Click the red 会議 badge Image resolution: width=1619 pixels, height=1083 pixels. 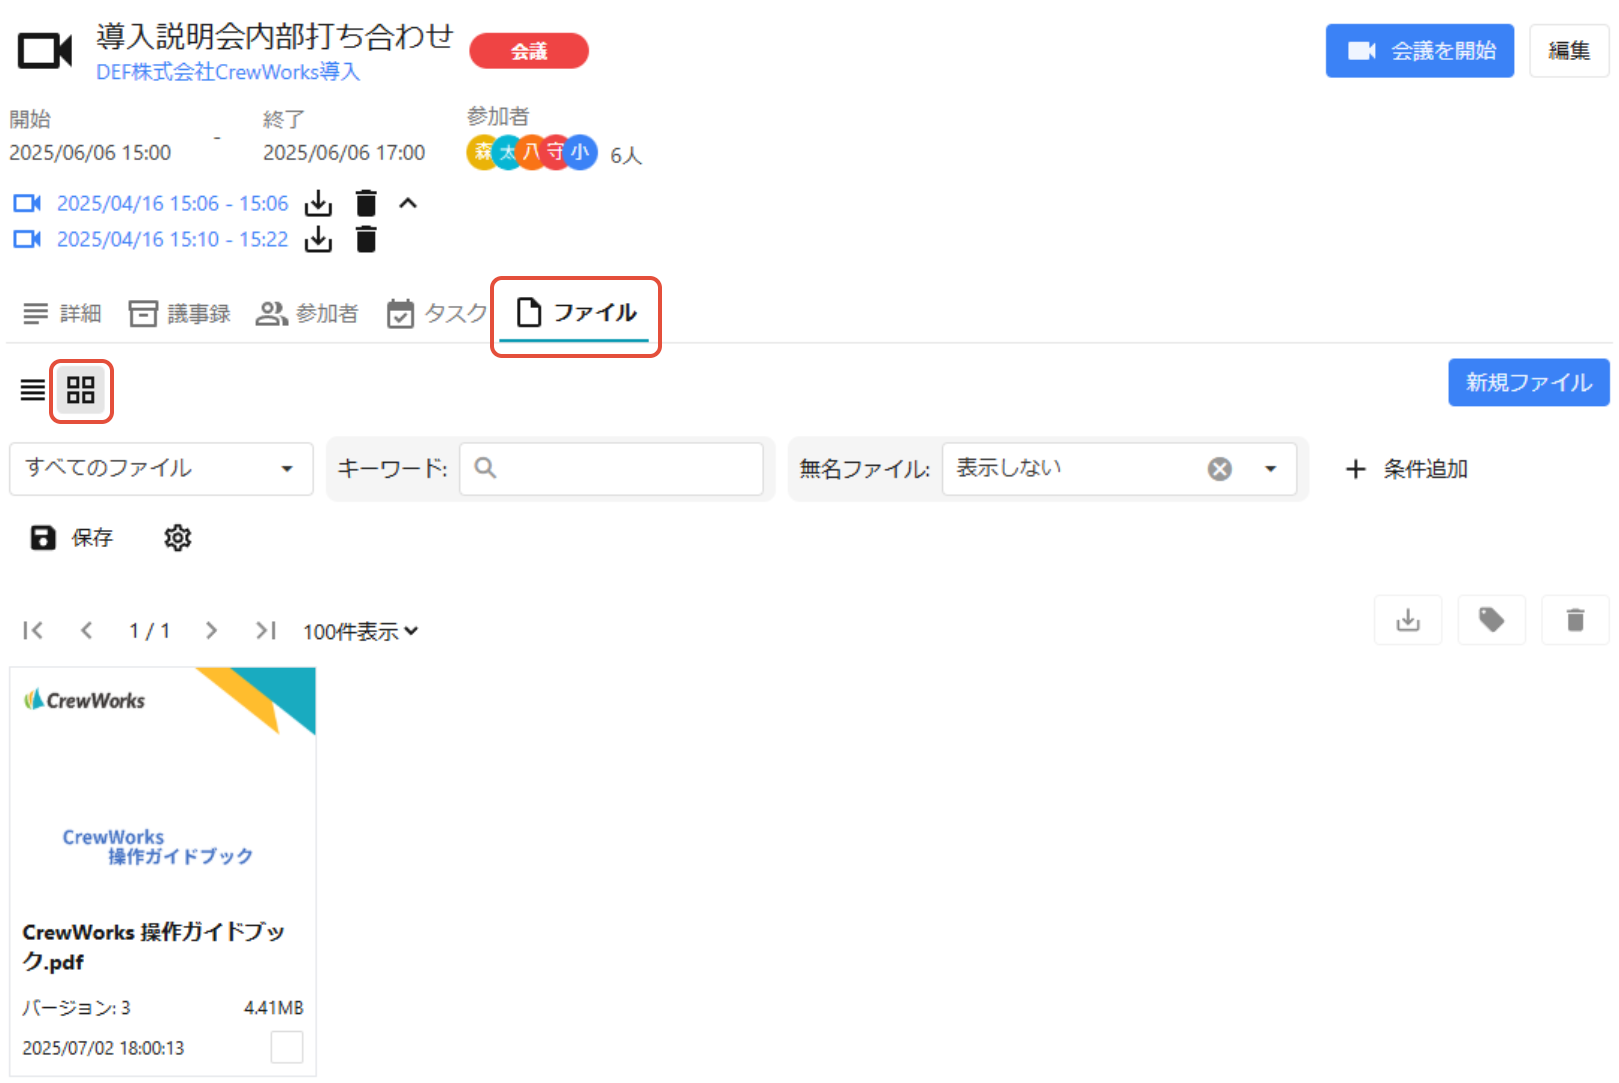click(529, 51)
